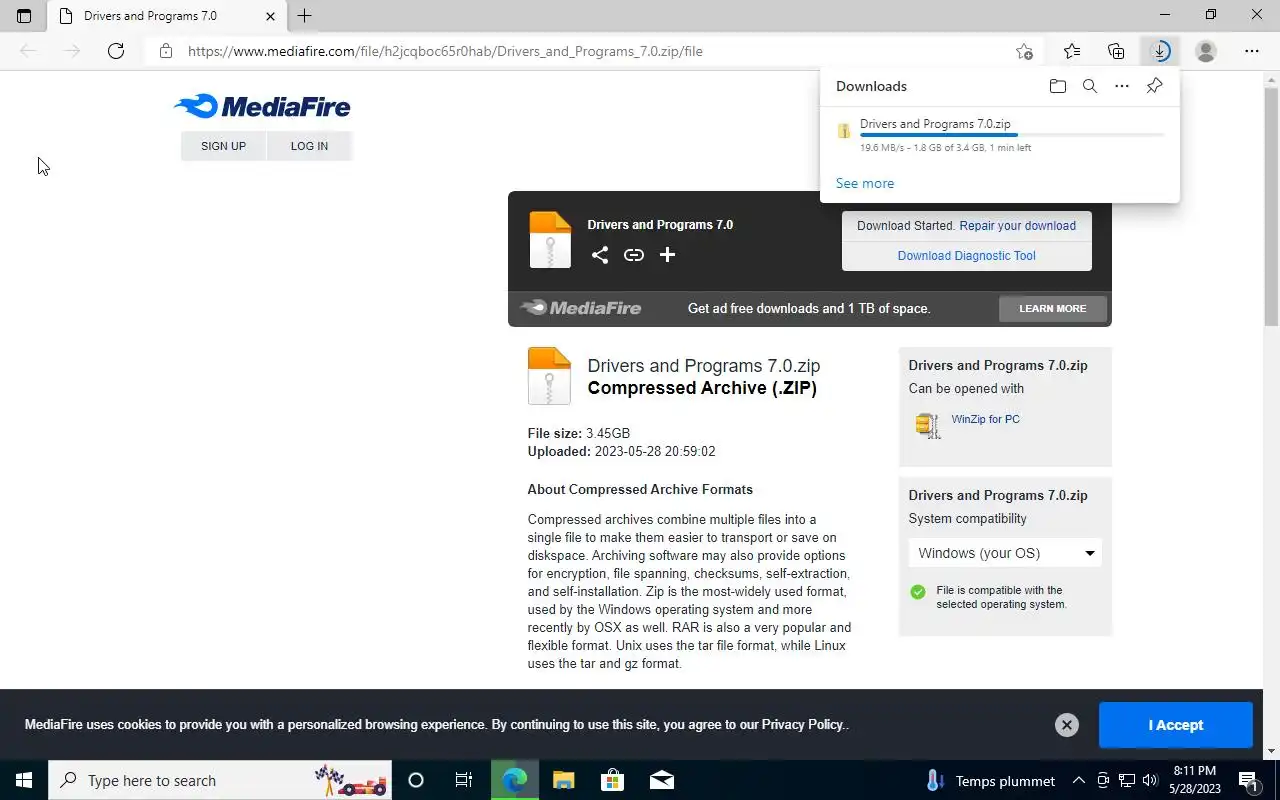Click the Downloads toolbar button in Edge
1280x800 pixels.
[1160, 51]
